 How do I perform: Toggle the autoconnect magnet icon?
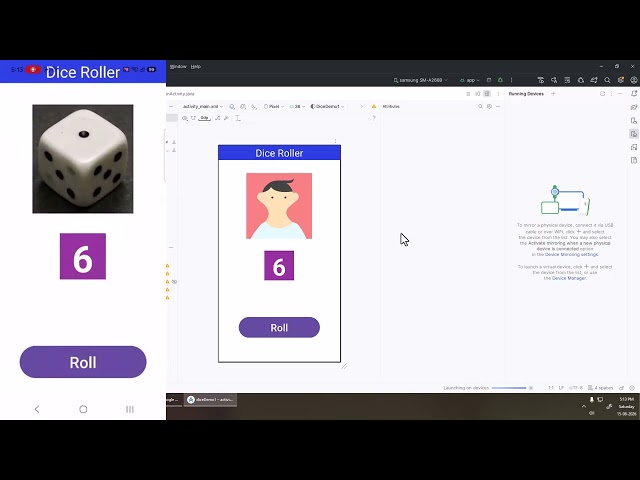(x=193, y=118)
